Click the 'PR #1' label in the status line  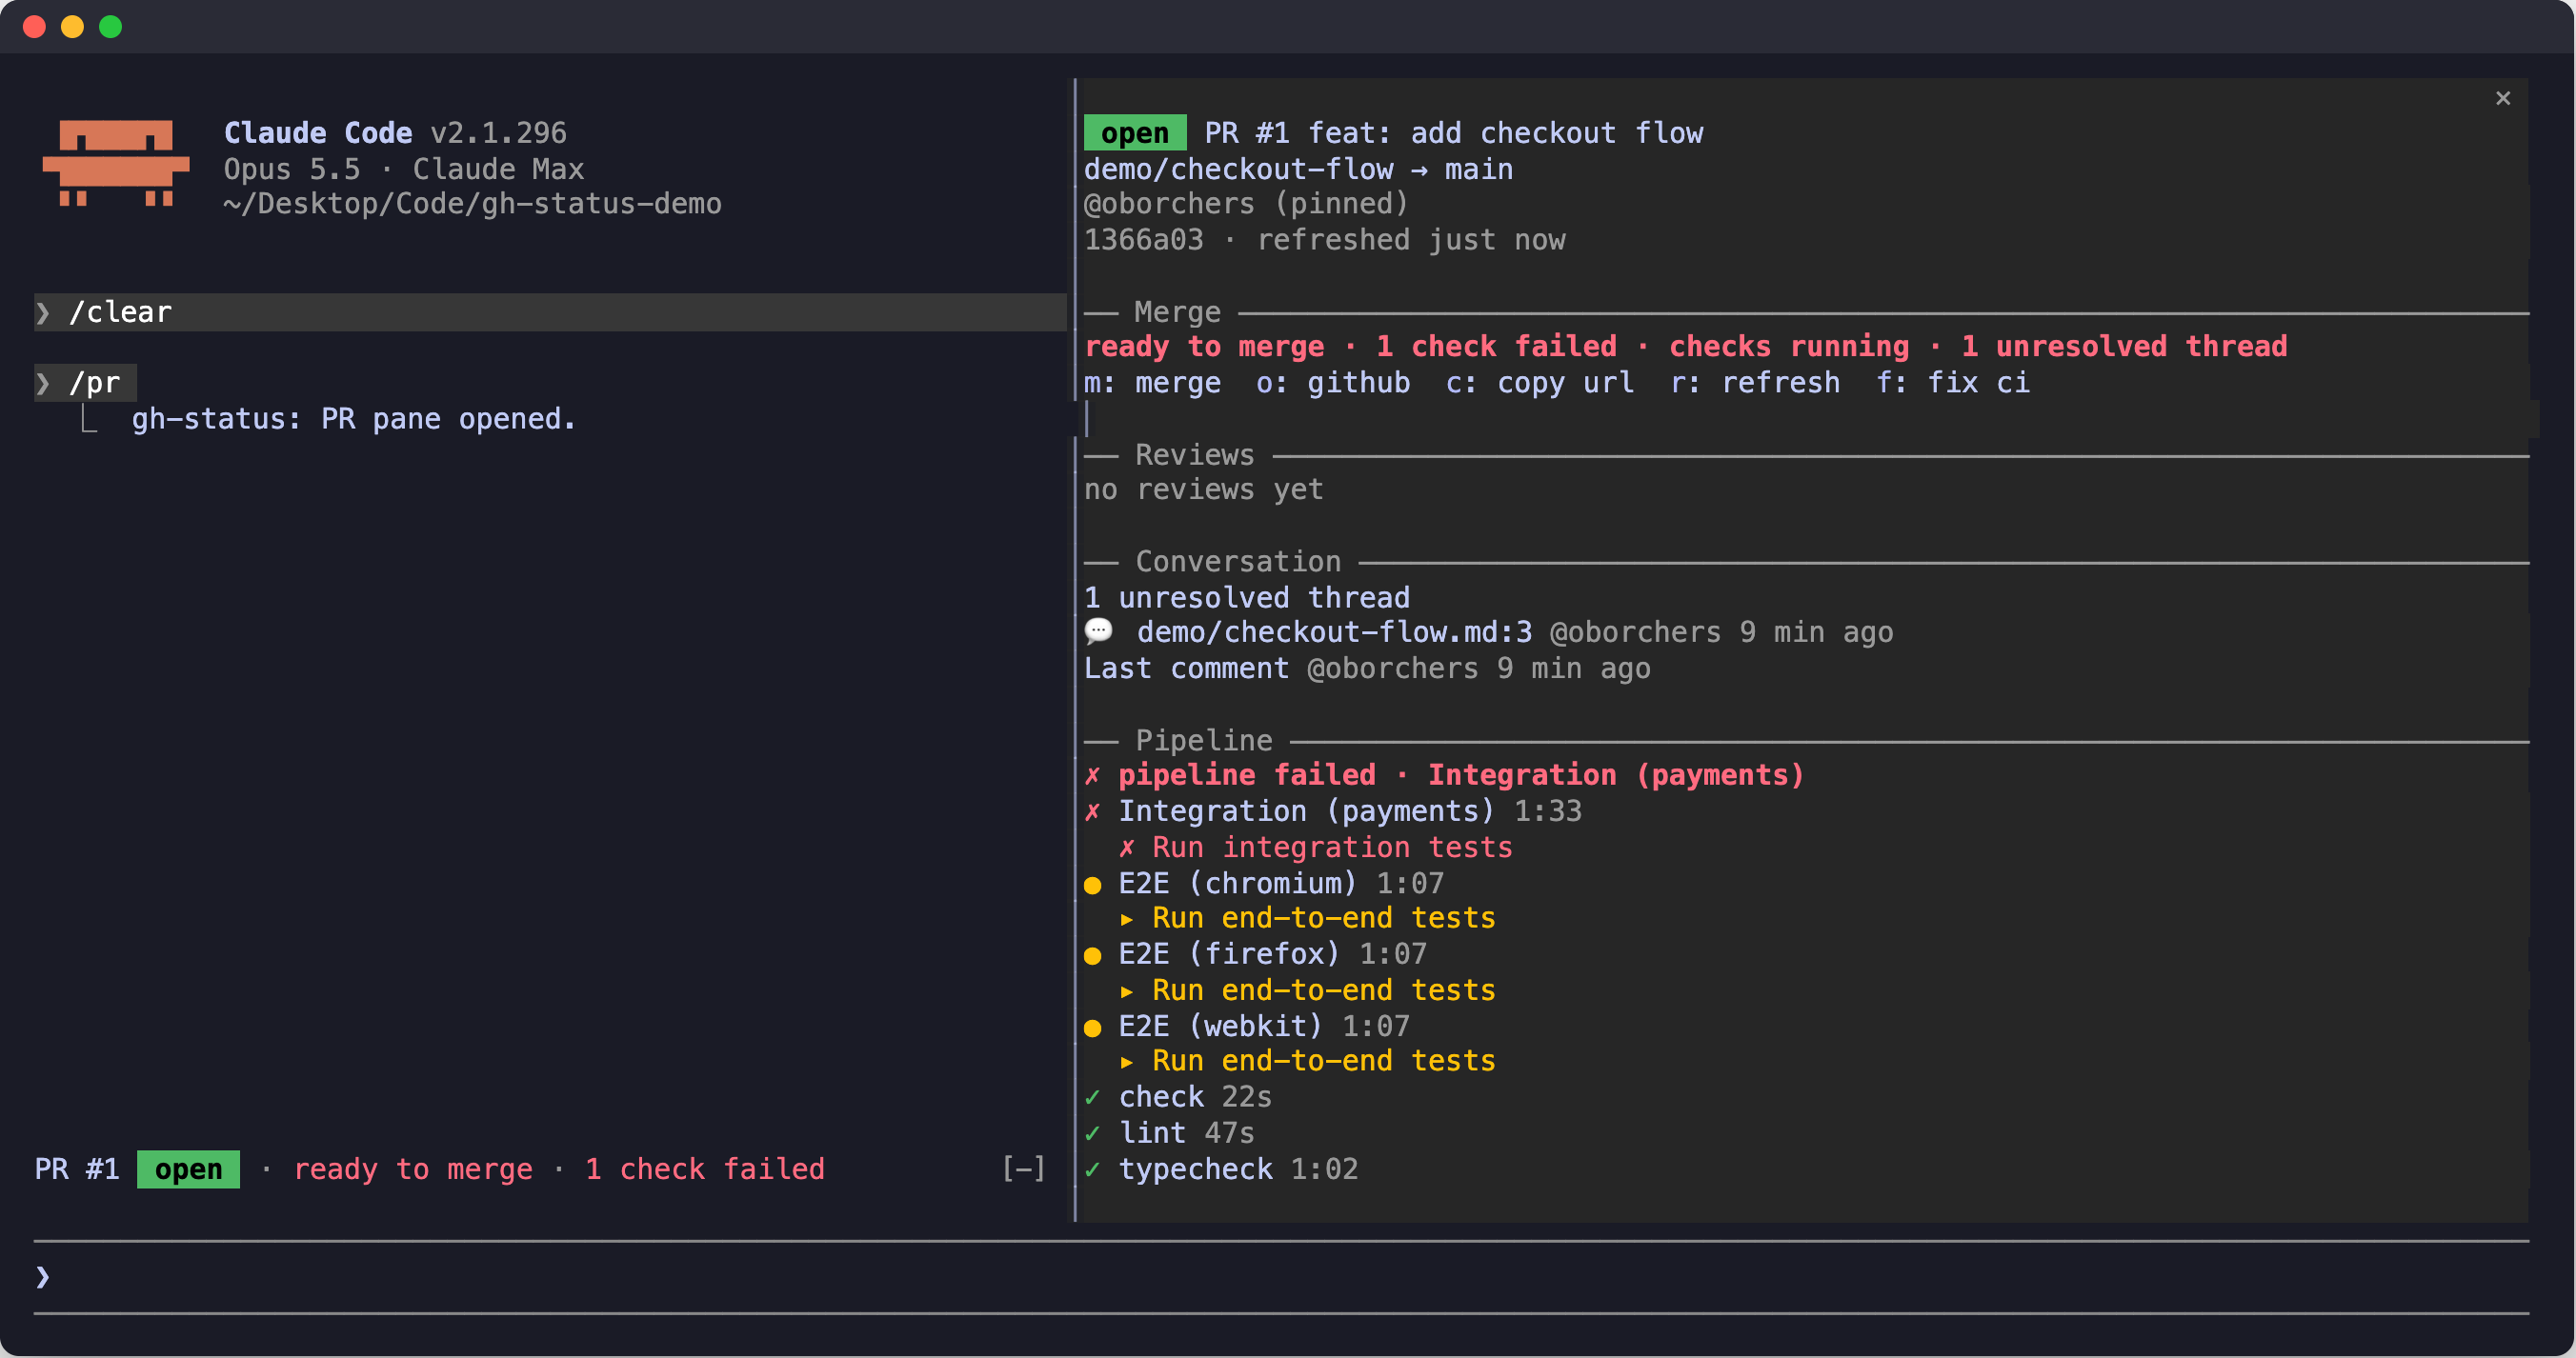point(77,1169)
